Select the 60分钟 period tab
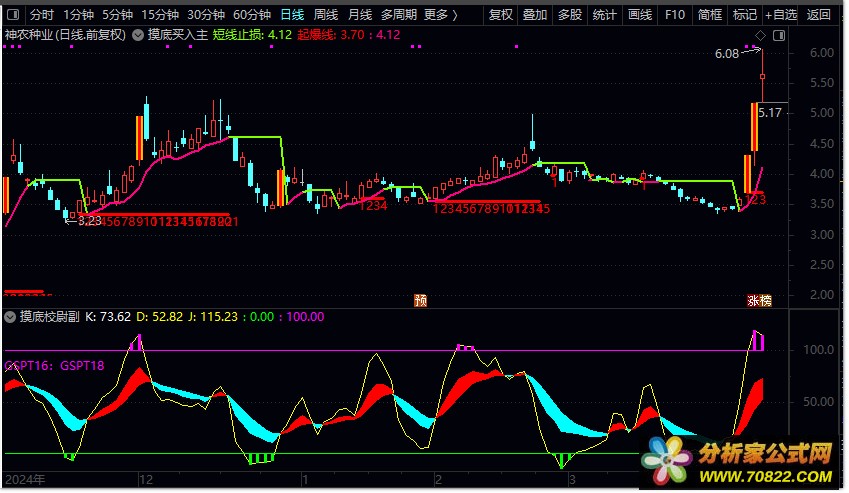 click(252, 15)
